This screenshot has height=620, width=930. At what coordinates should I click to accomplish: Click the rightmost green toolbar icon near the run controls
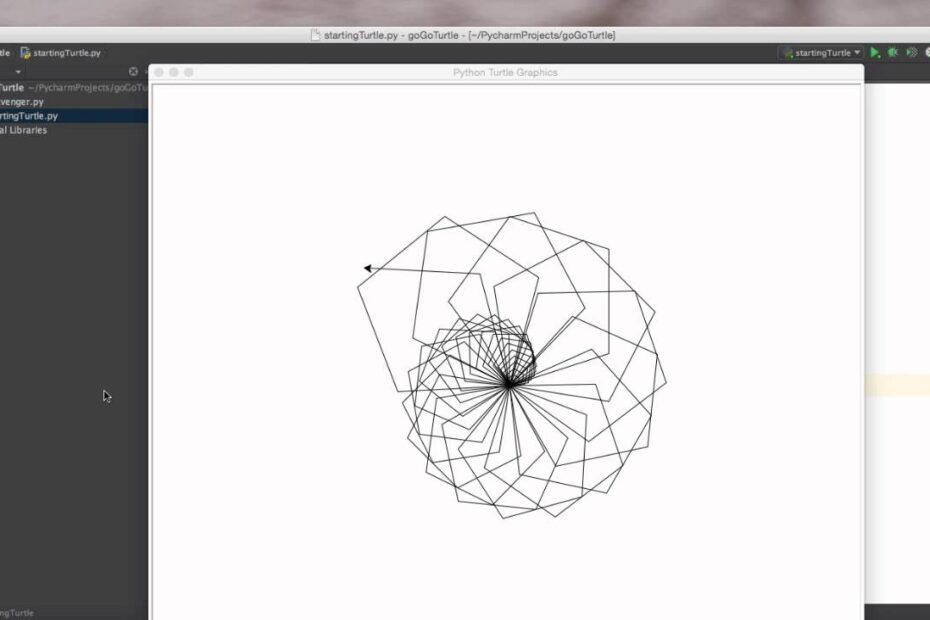[x=927, y=52]
